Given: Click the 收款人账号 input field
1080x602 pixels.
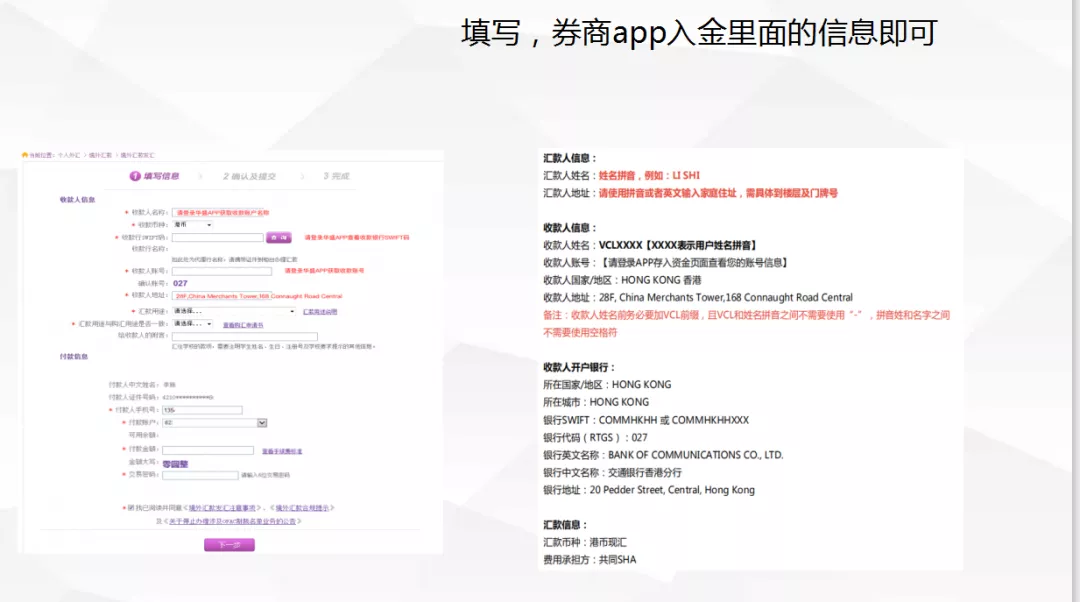Looking at the screenshot, I should (x=222, y=271).
